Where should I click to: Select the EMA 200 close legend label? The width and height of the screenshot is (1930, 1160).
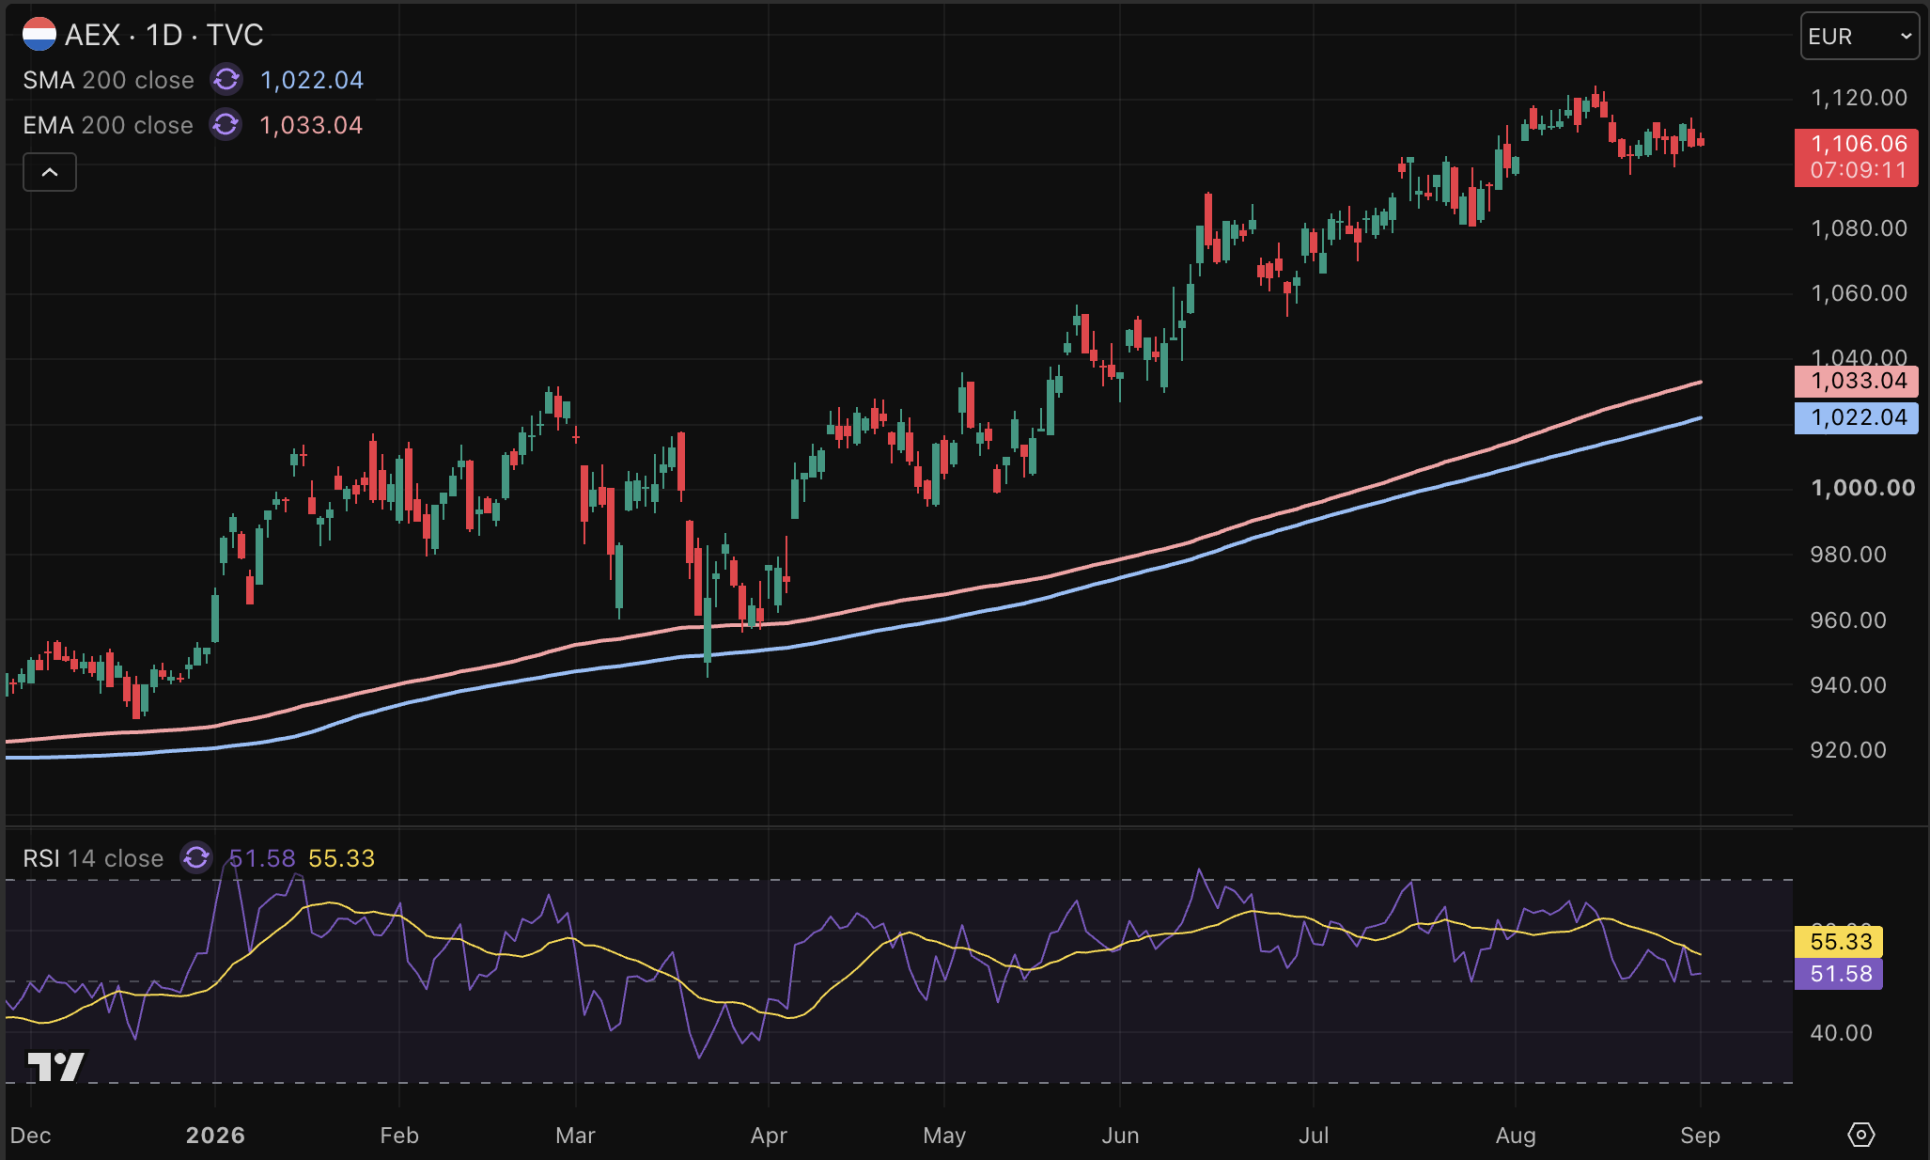pyautogui.click(x=108, y=125)
